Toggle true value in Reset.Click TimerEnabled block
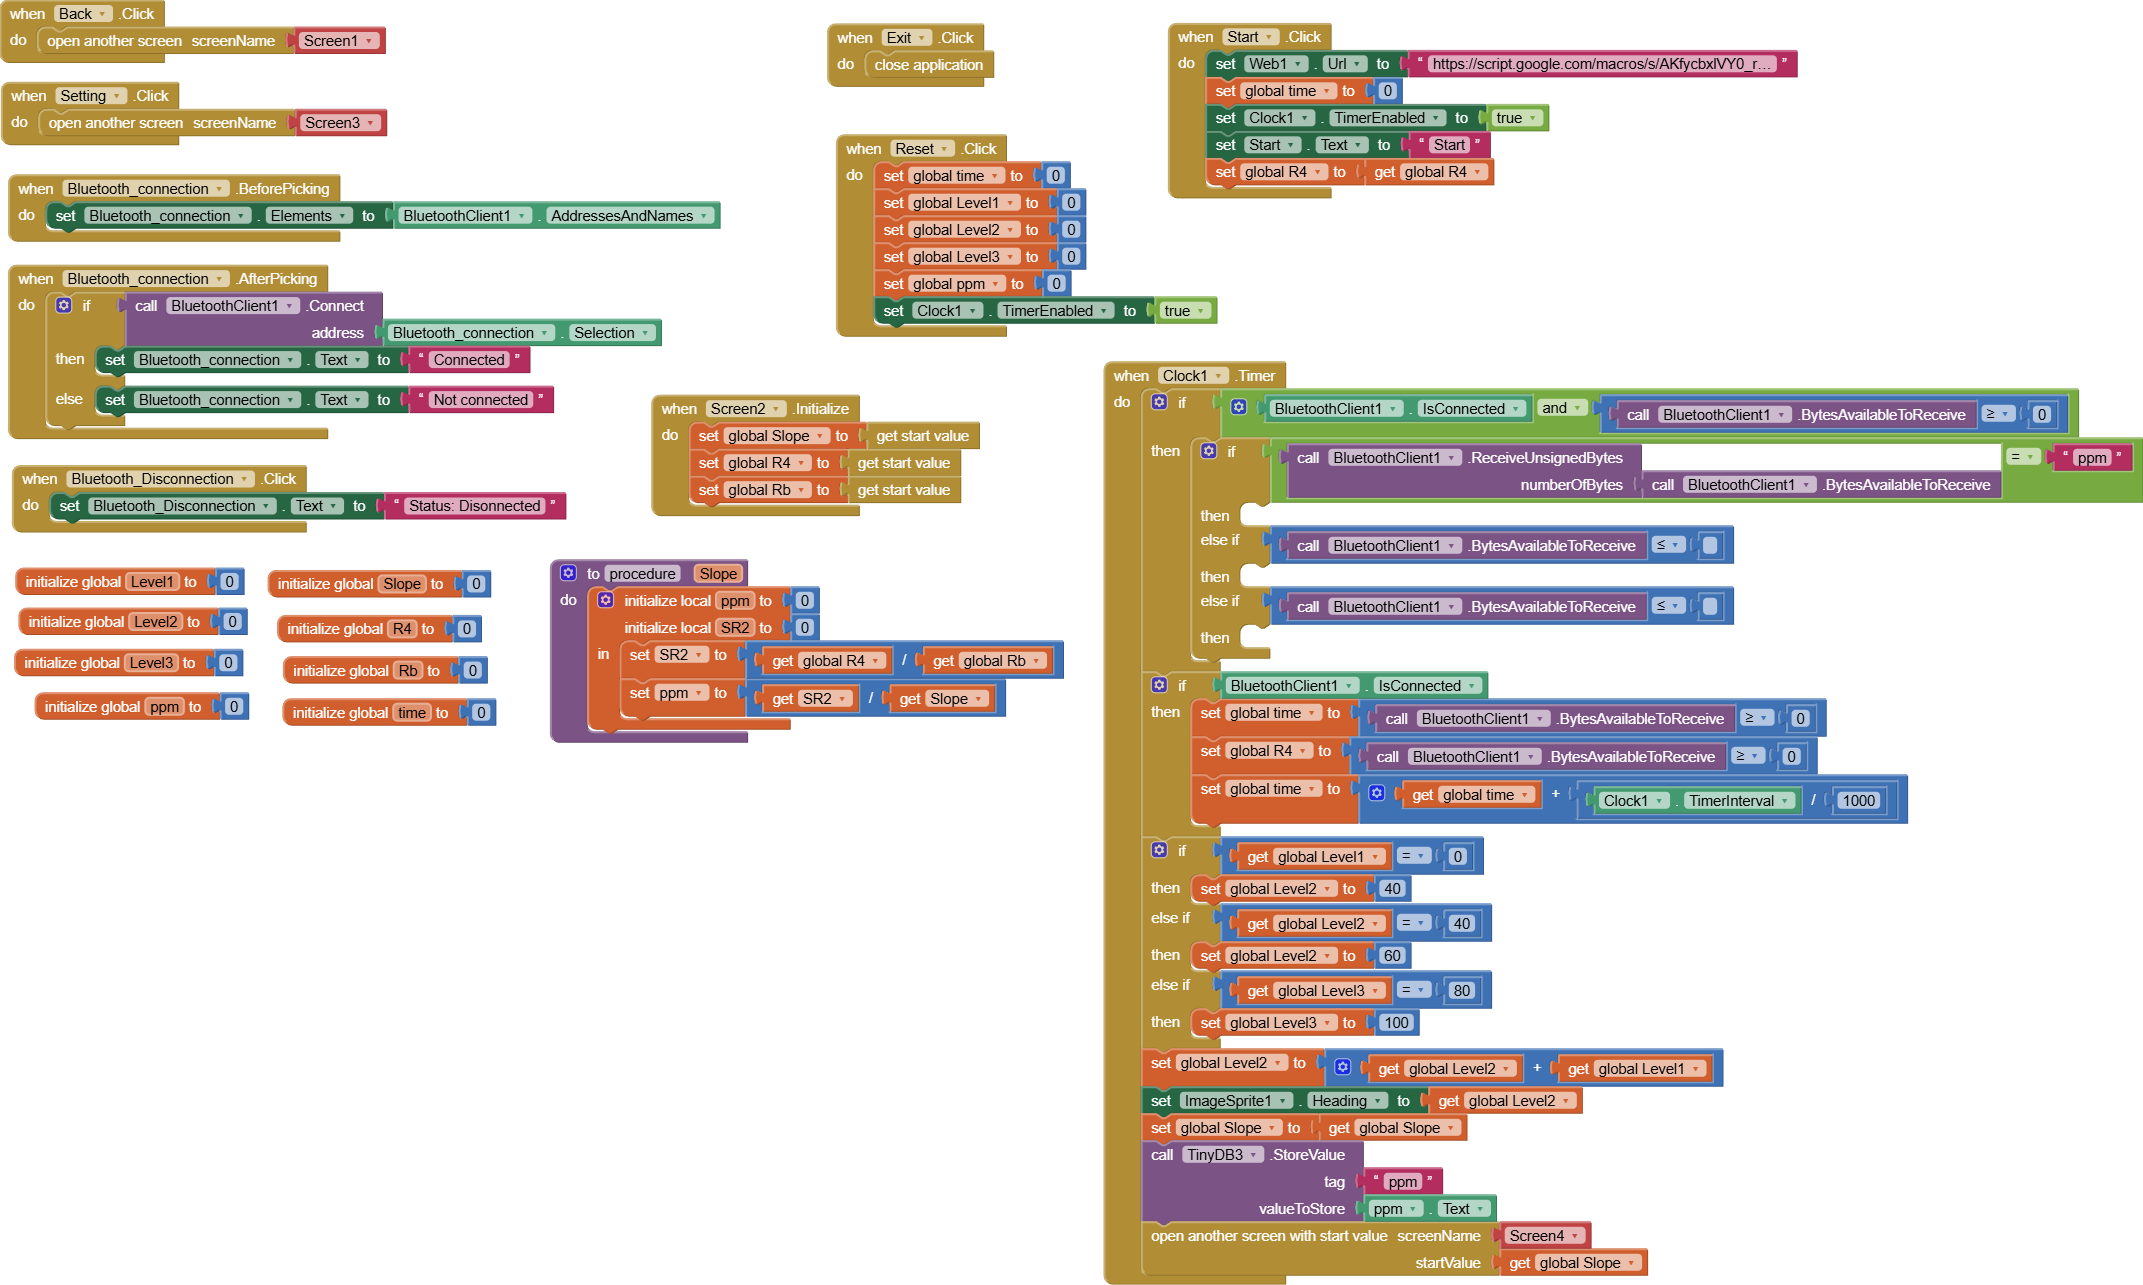Viewport: 2143px width, 1285px height. (1183, 311)
